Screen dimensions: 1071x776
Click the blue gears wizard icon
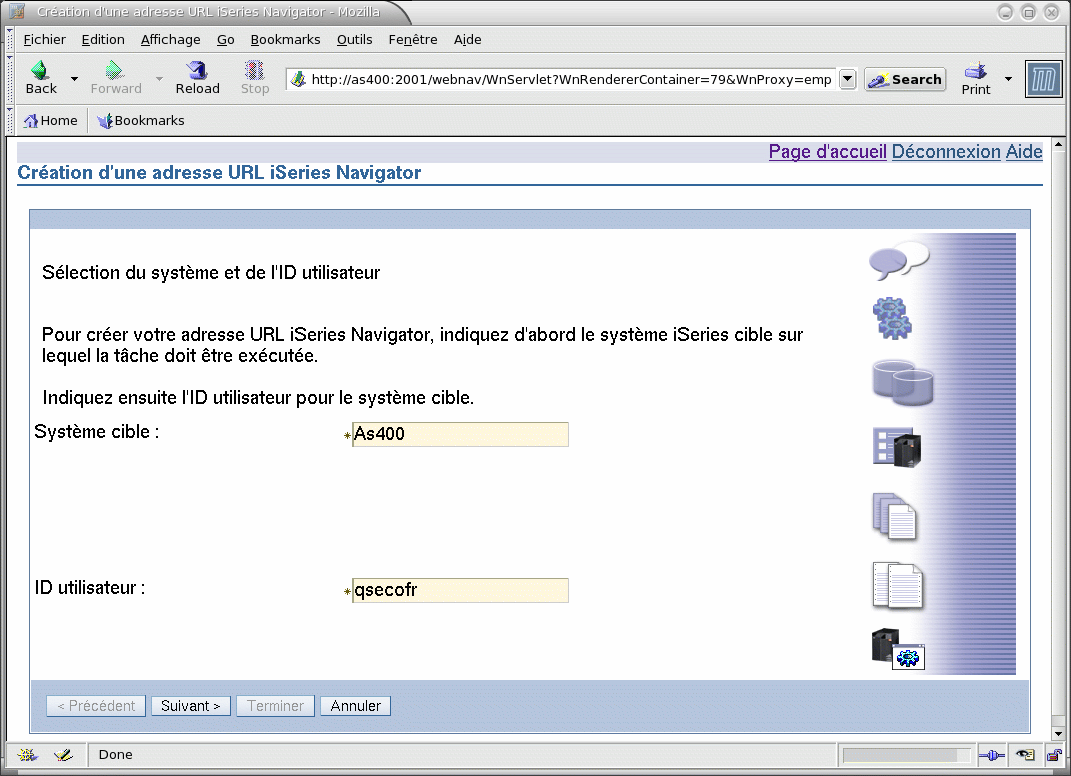892,318
